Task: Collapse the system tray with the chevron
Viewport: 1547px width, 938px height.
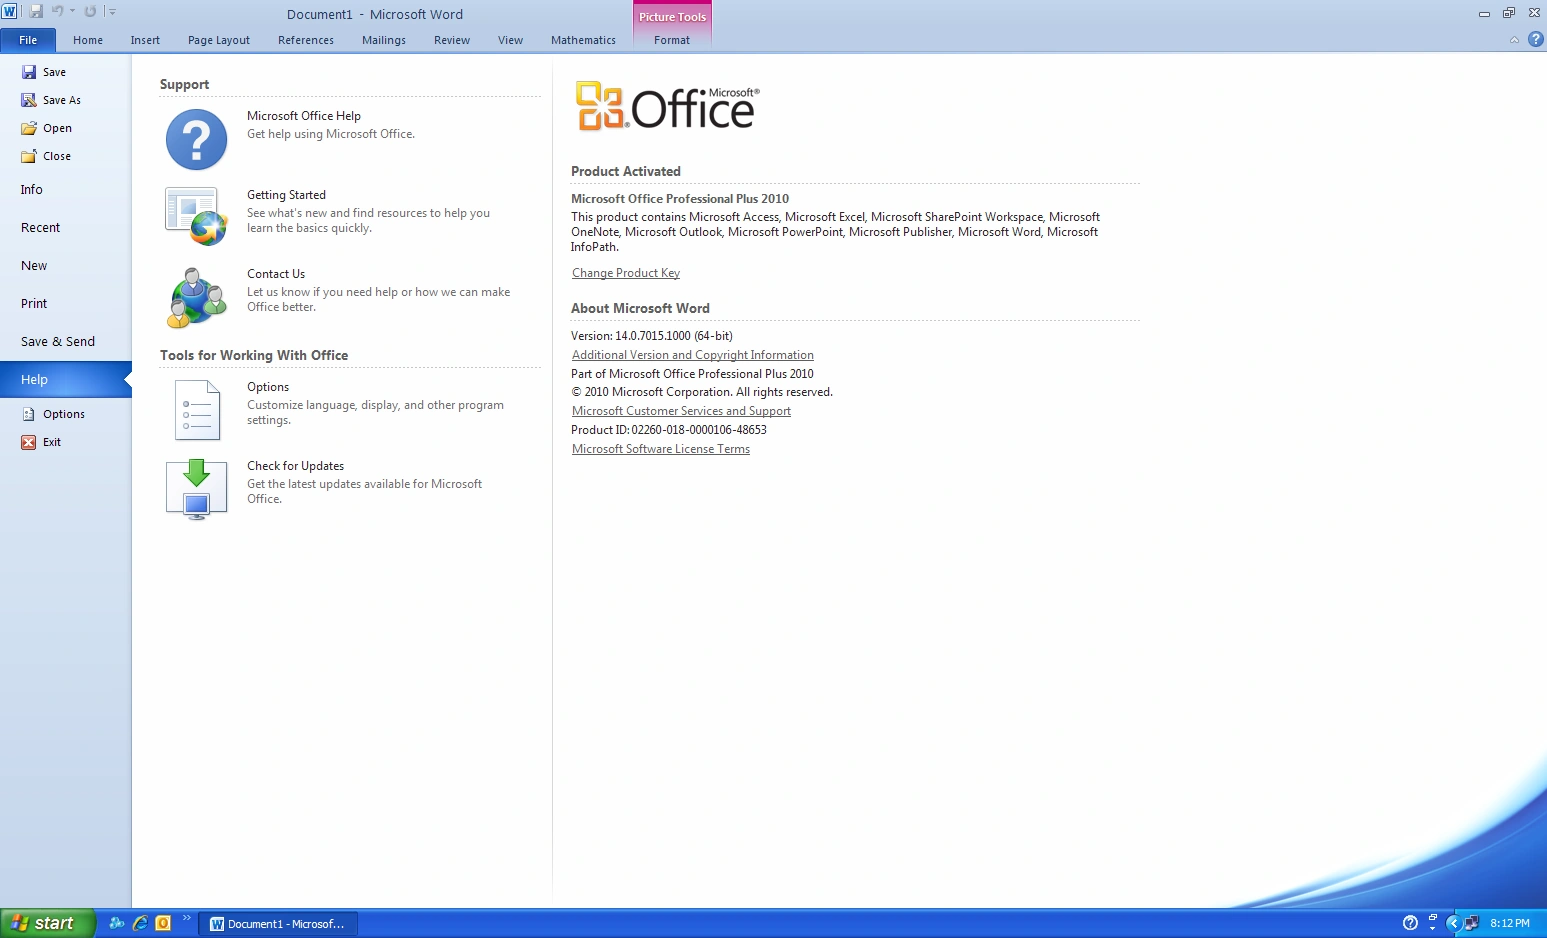Action: (x=1456, y=923)
